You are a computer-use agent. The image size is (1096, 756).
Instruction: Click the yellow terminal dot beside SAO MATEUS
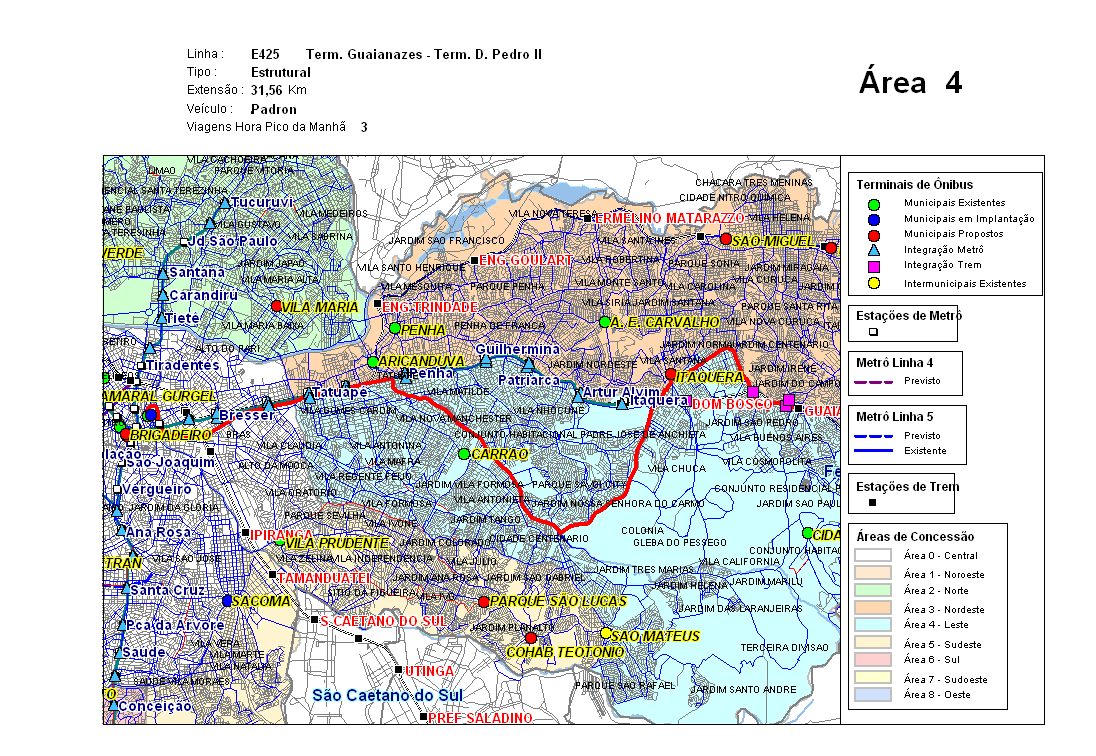point(606,633)
